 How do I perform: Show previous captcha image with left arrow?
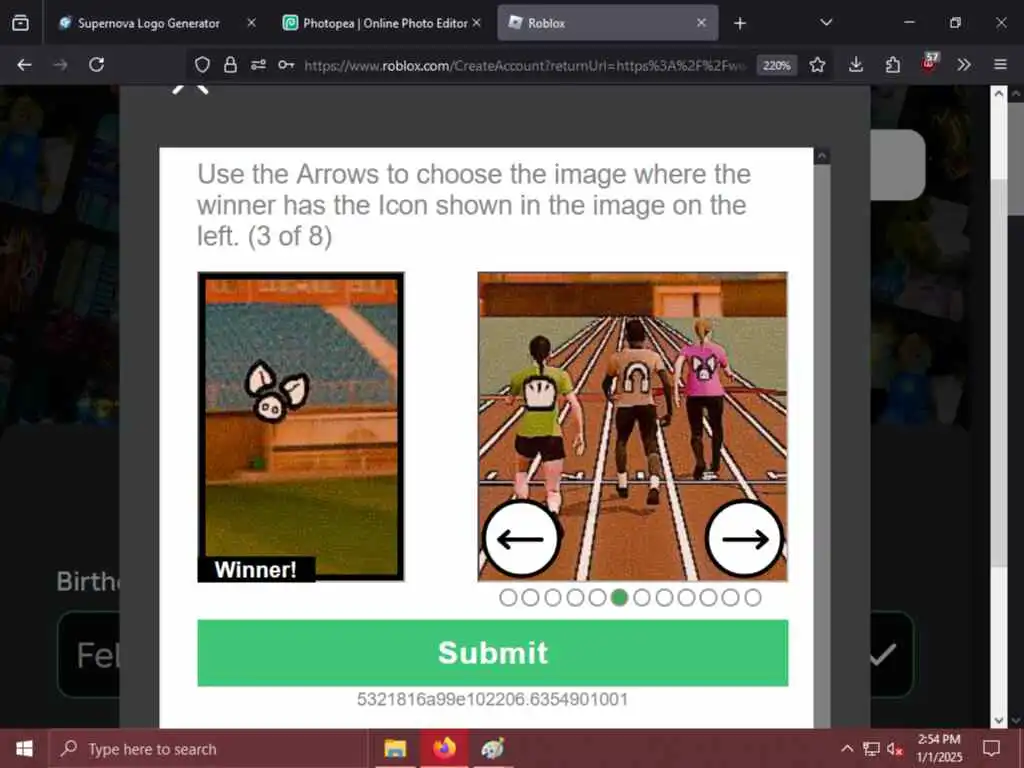pyautogui.click(x=521, y=539)
